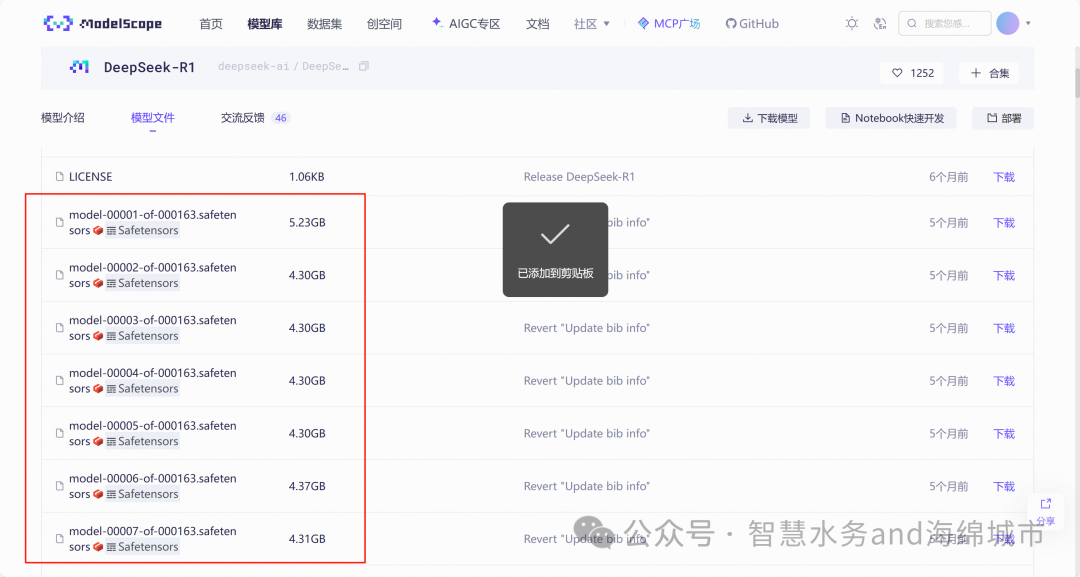The image size is (1080, 577).
Task: Open the user avatar menu
Action: pyautogui.click(x=1008, y=23)
